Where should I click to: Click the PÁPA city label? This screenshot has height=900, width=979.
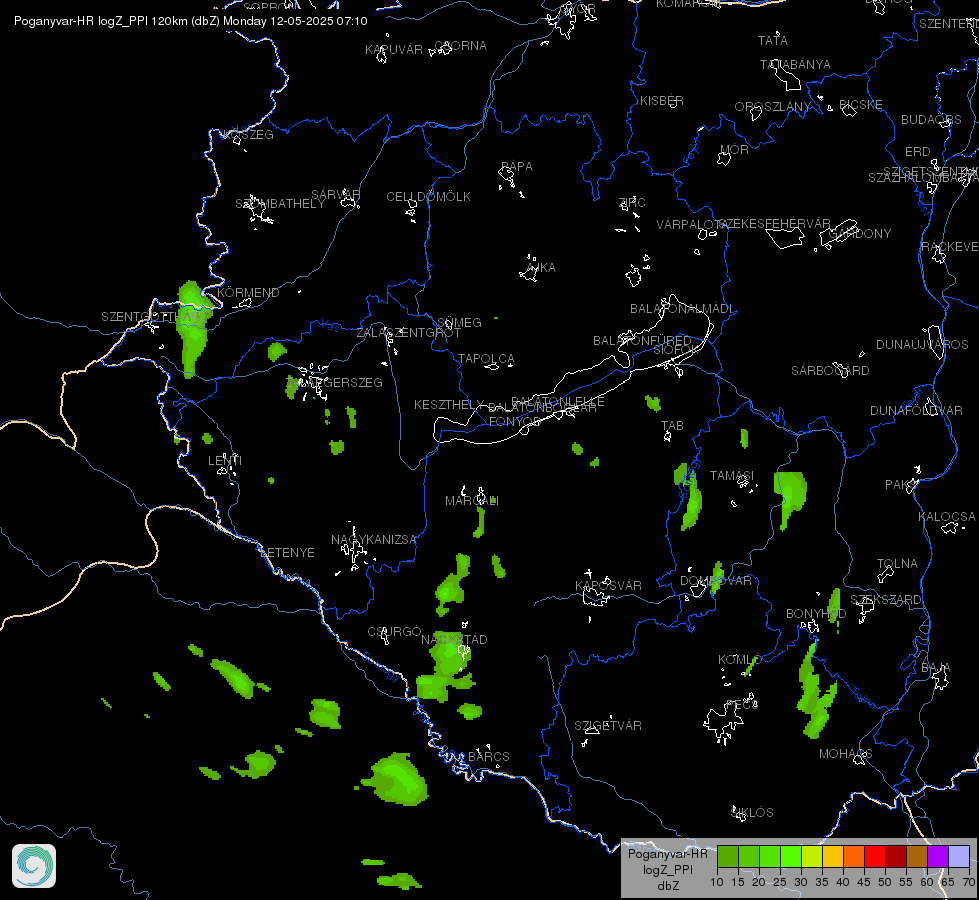pos(517,167)
